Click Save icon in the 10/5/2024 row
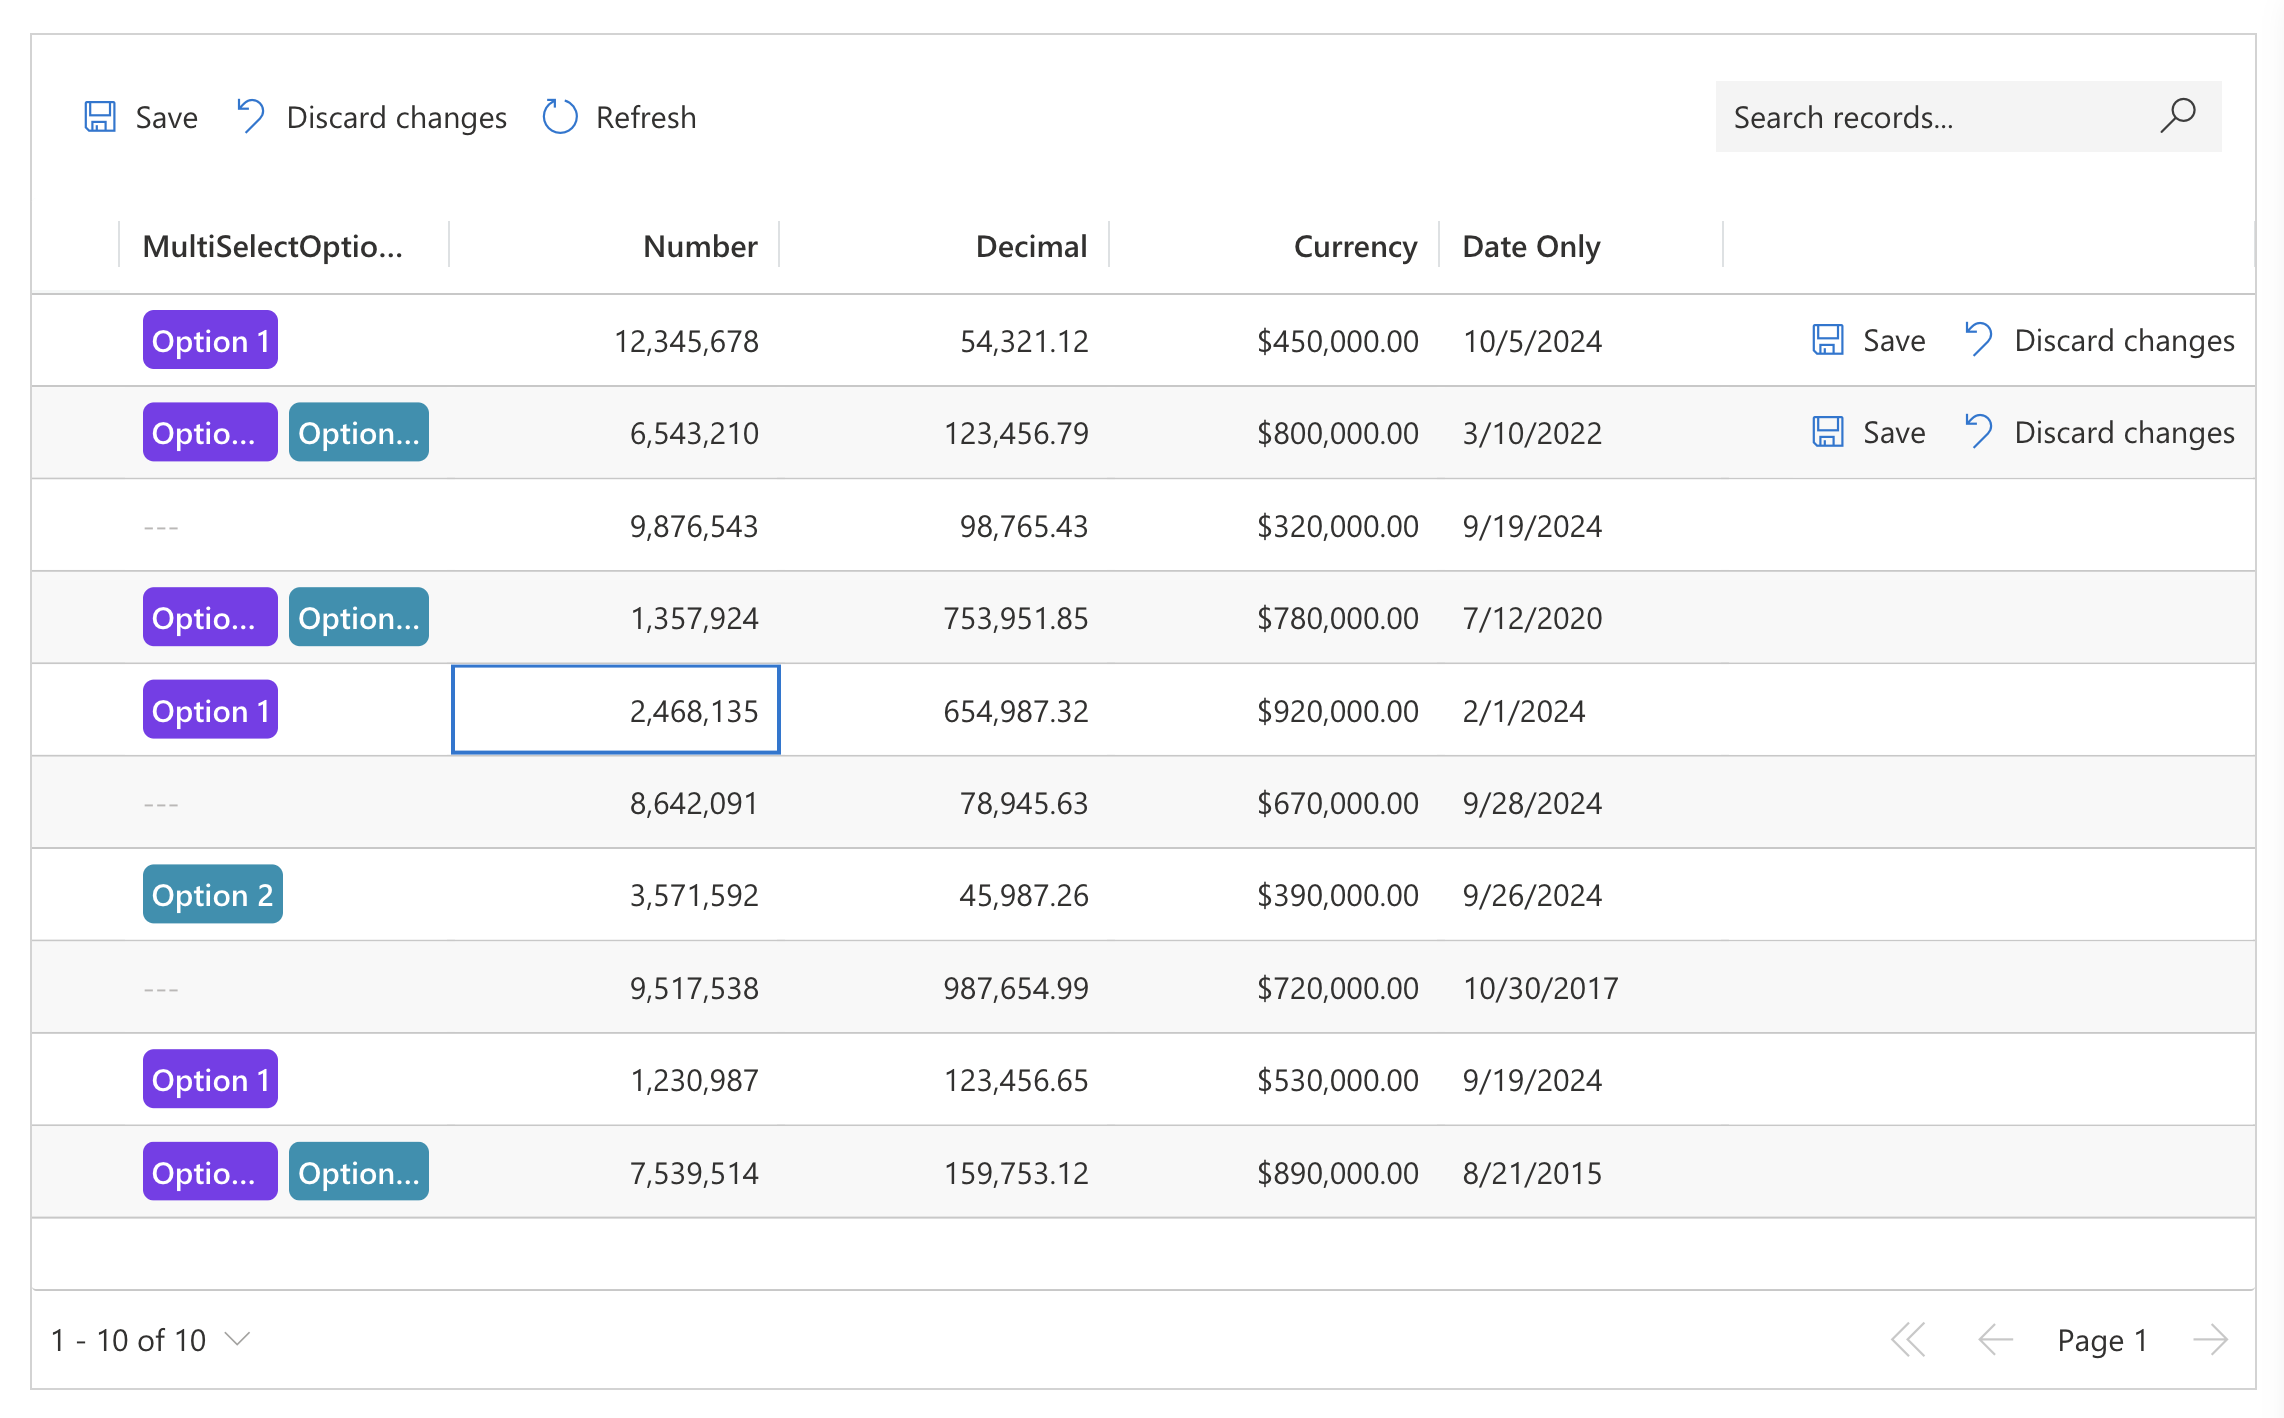The width and height of the screenshot is (2284, 1418). pyautogui.click(x=1828, y=340)
